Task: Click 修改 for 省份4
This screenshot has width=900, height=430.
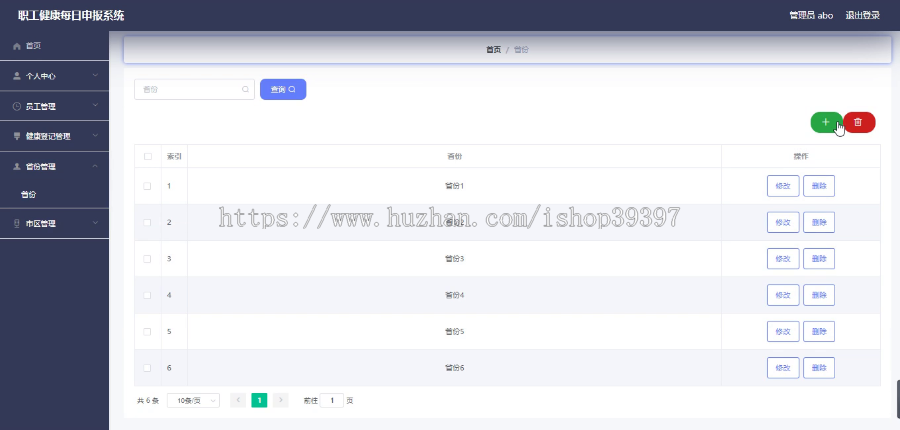Action: click(783, 295)
